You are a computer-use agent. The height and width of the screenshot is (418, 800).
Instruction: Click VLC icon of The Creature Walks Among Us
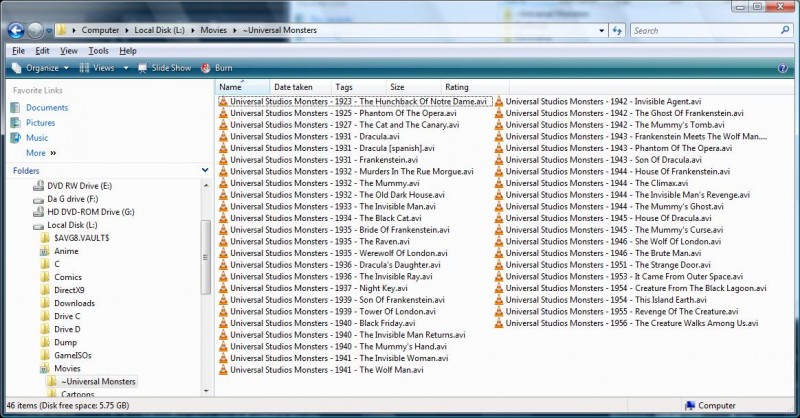pyautogui.click(x=499, y=323)
